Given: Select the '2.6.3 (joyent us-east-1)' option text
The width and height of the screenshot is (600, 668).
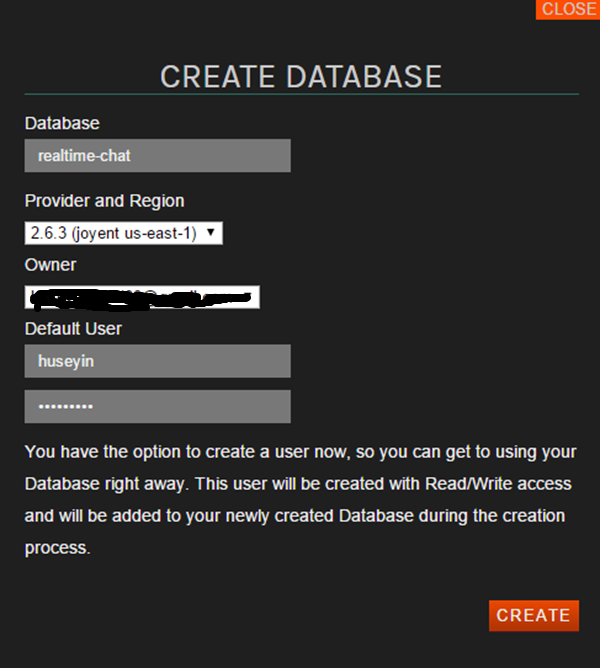Looking at the screenshot, I should pos(113,233).
